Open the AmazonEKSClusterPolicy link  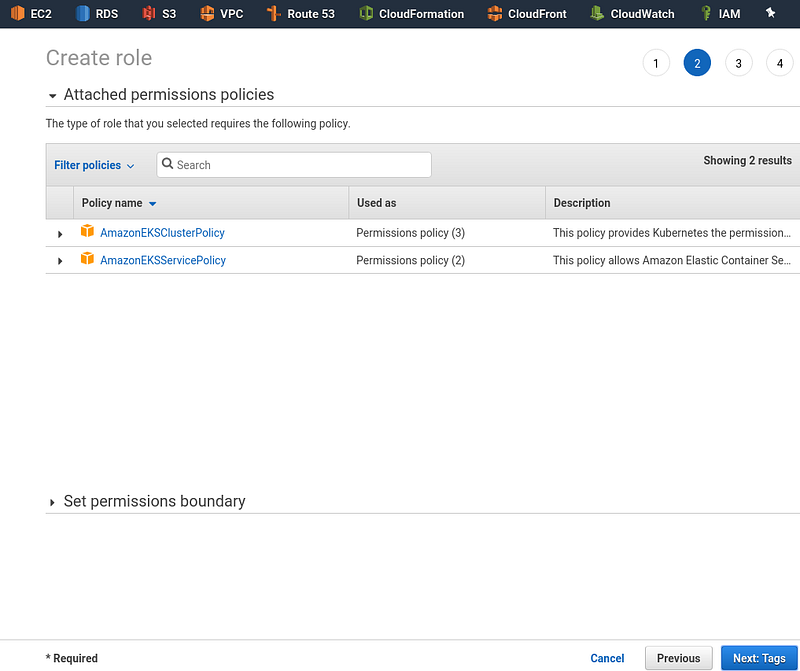coord(162,233)
